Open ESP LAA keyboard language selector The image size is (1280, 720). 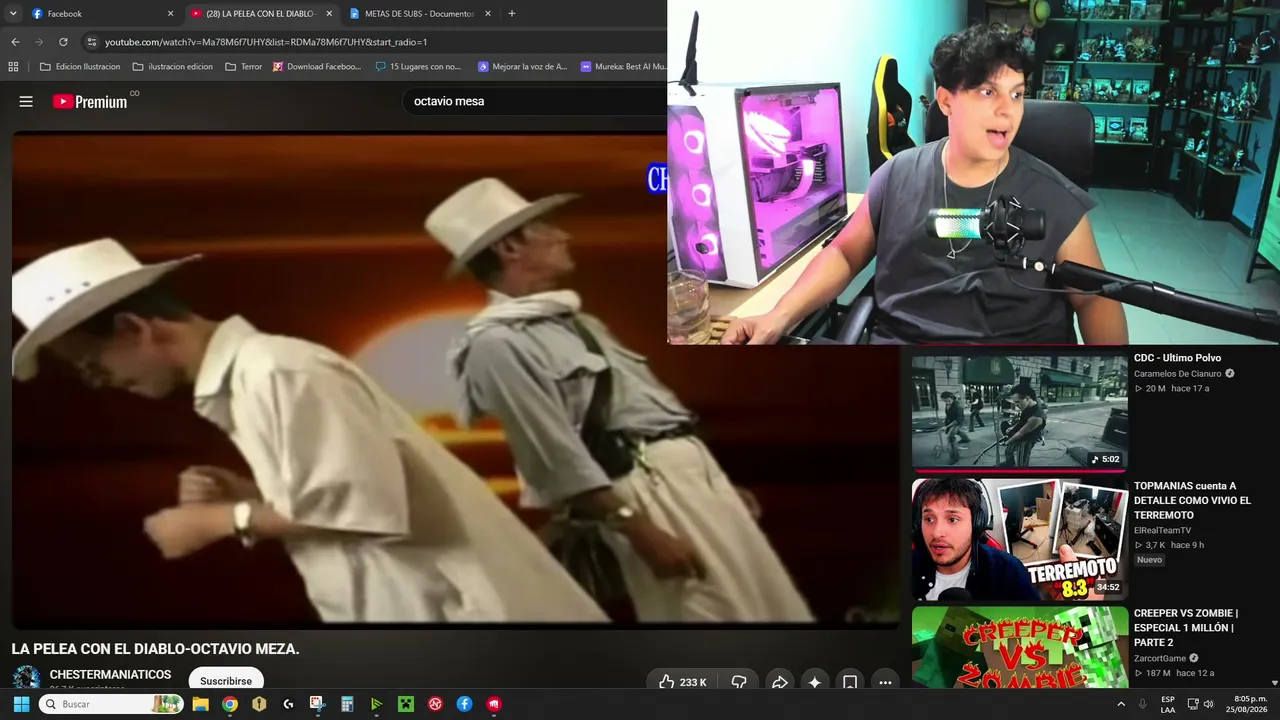(x=1168, y=704)
